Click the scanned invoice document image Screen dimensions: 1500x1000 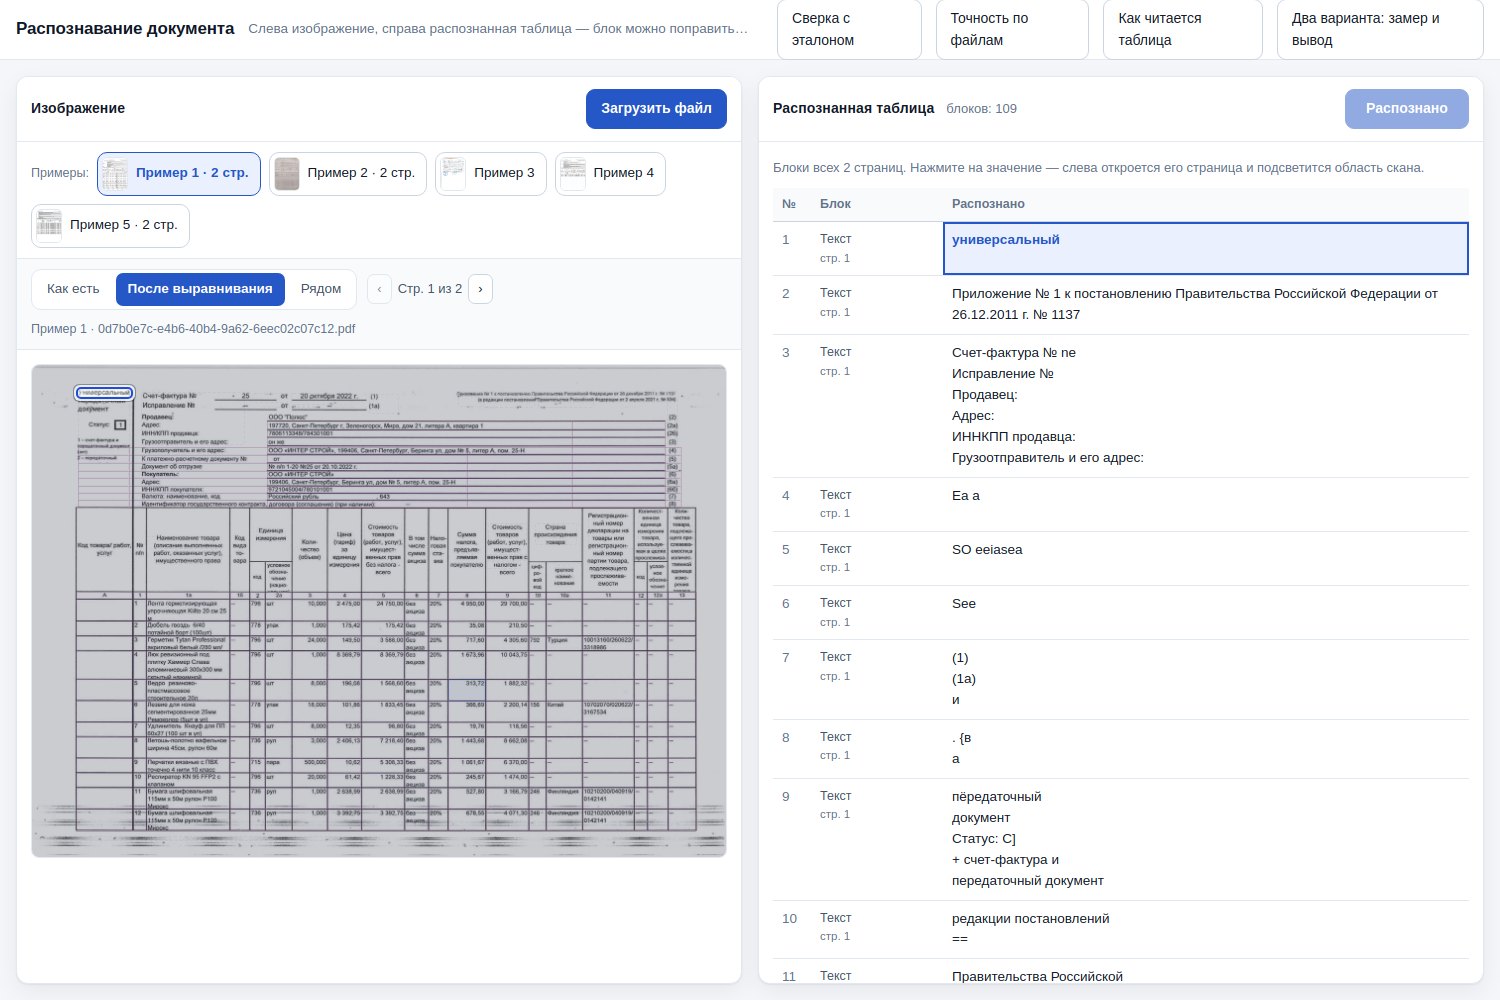click(x=379, y=611)
